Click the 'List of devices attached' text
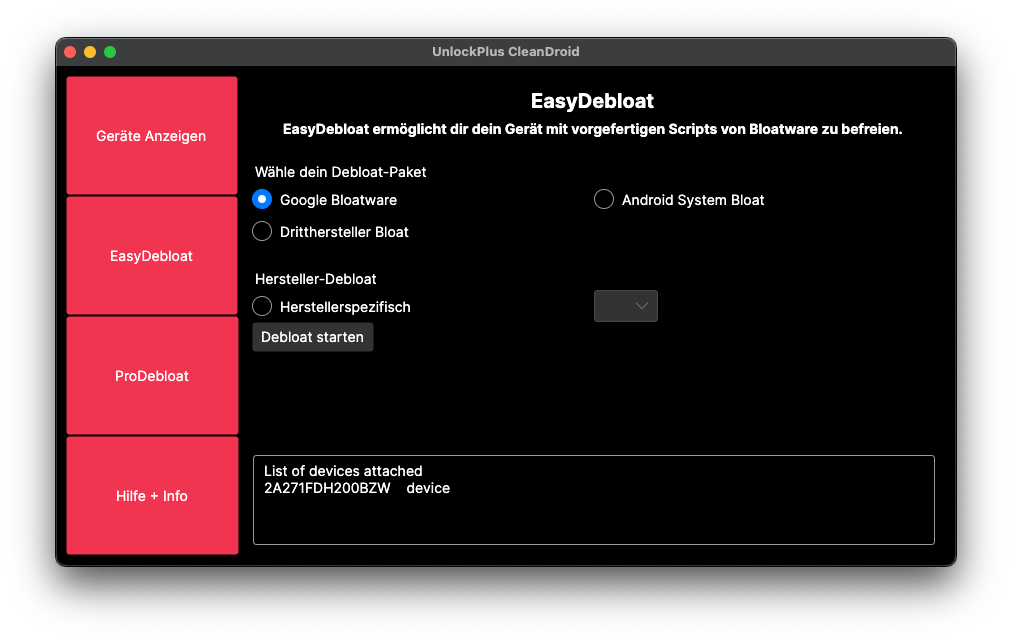Image resolution: width=1012 pixels, height=640 pixels. click(x=343, y=471)
